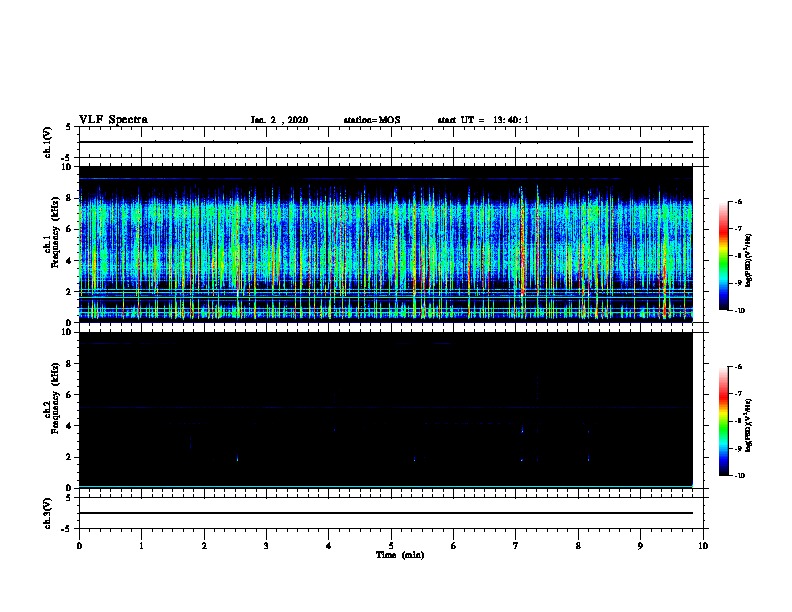Click the "-10" tick on ch.2 colorbar
The height and width of the screenshot is (612, 792).
740,476
